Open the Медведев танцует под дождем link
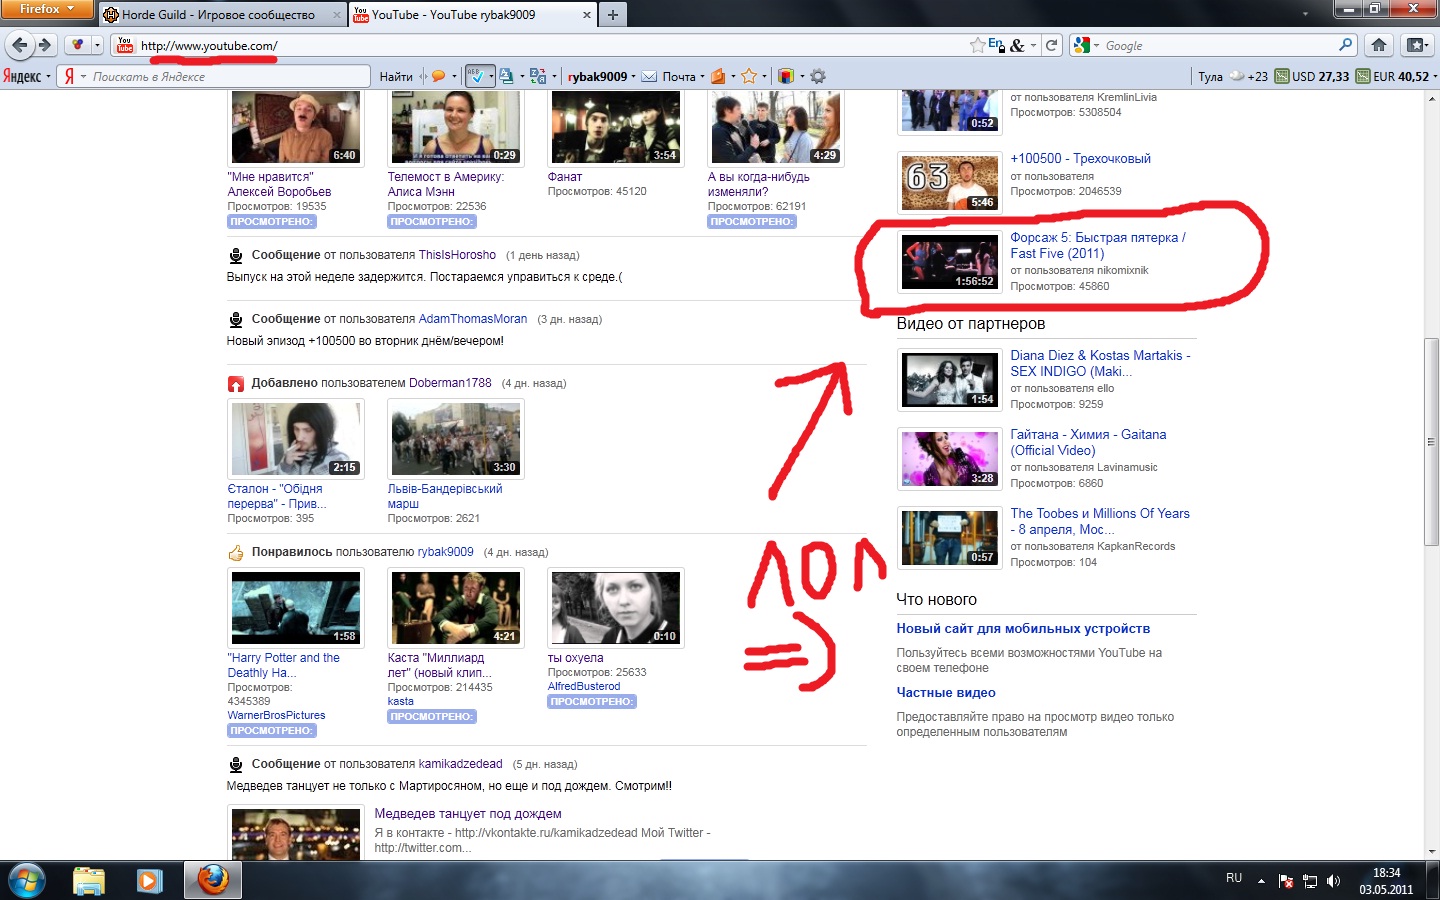This screenshot has width=1440, height=900. click(468, 814)
